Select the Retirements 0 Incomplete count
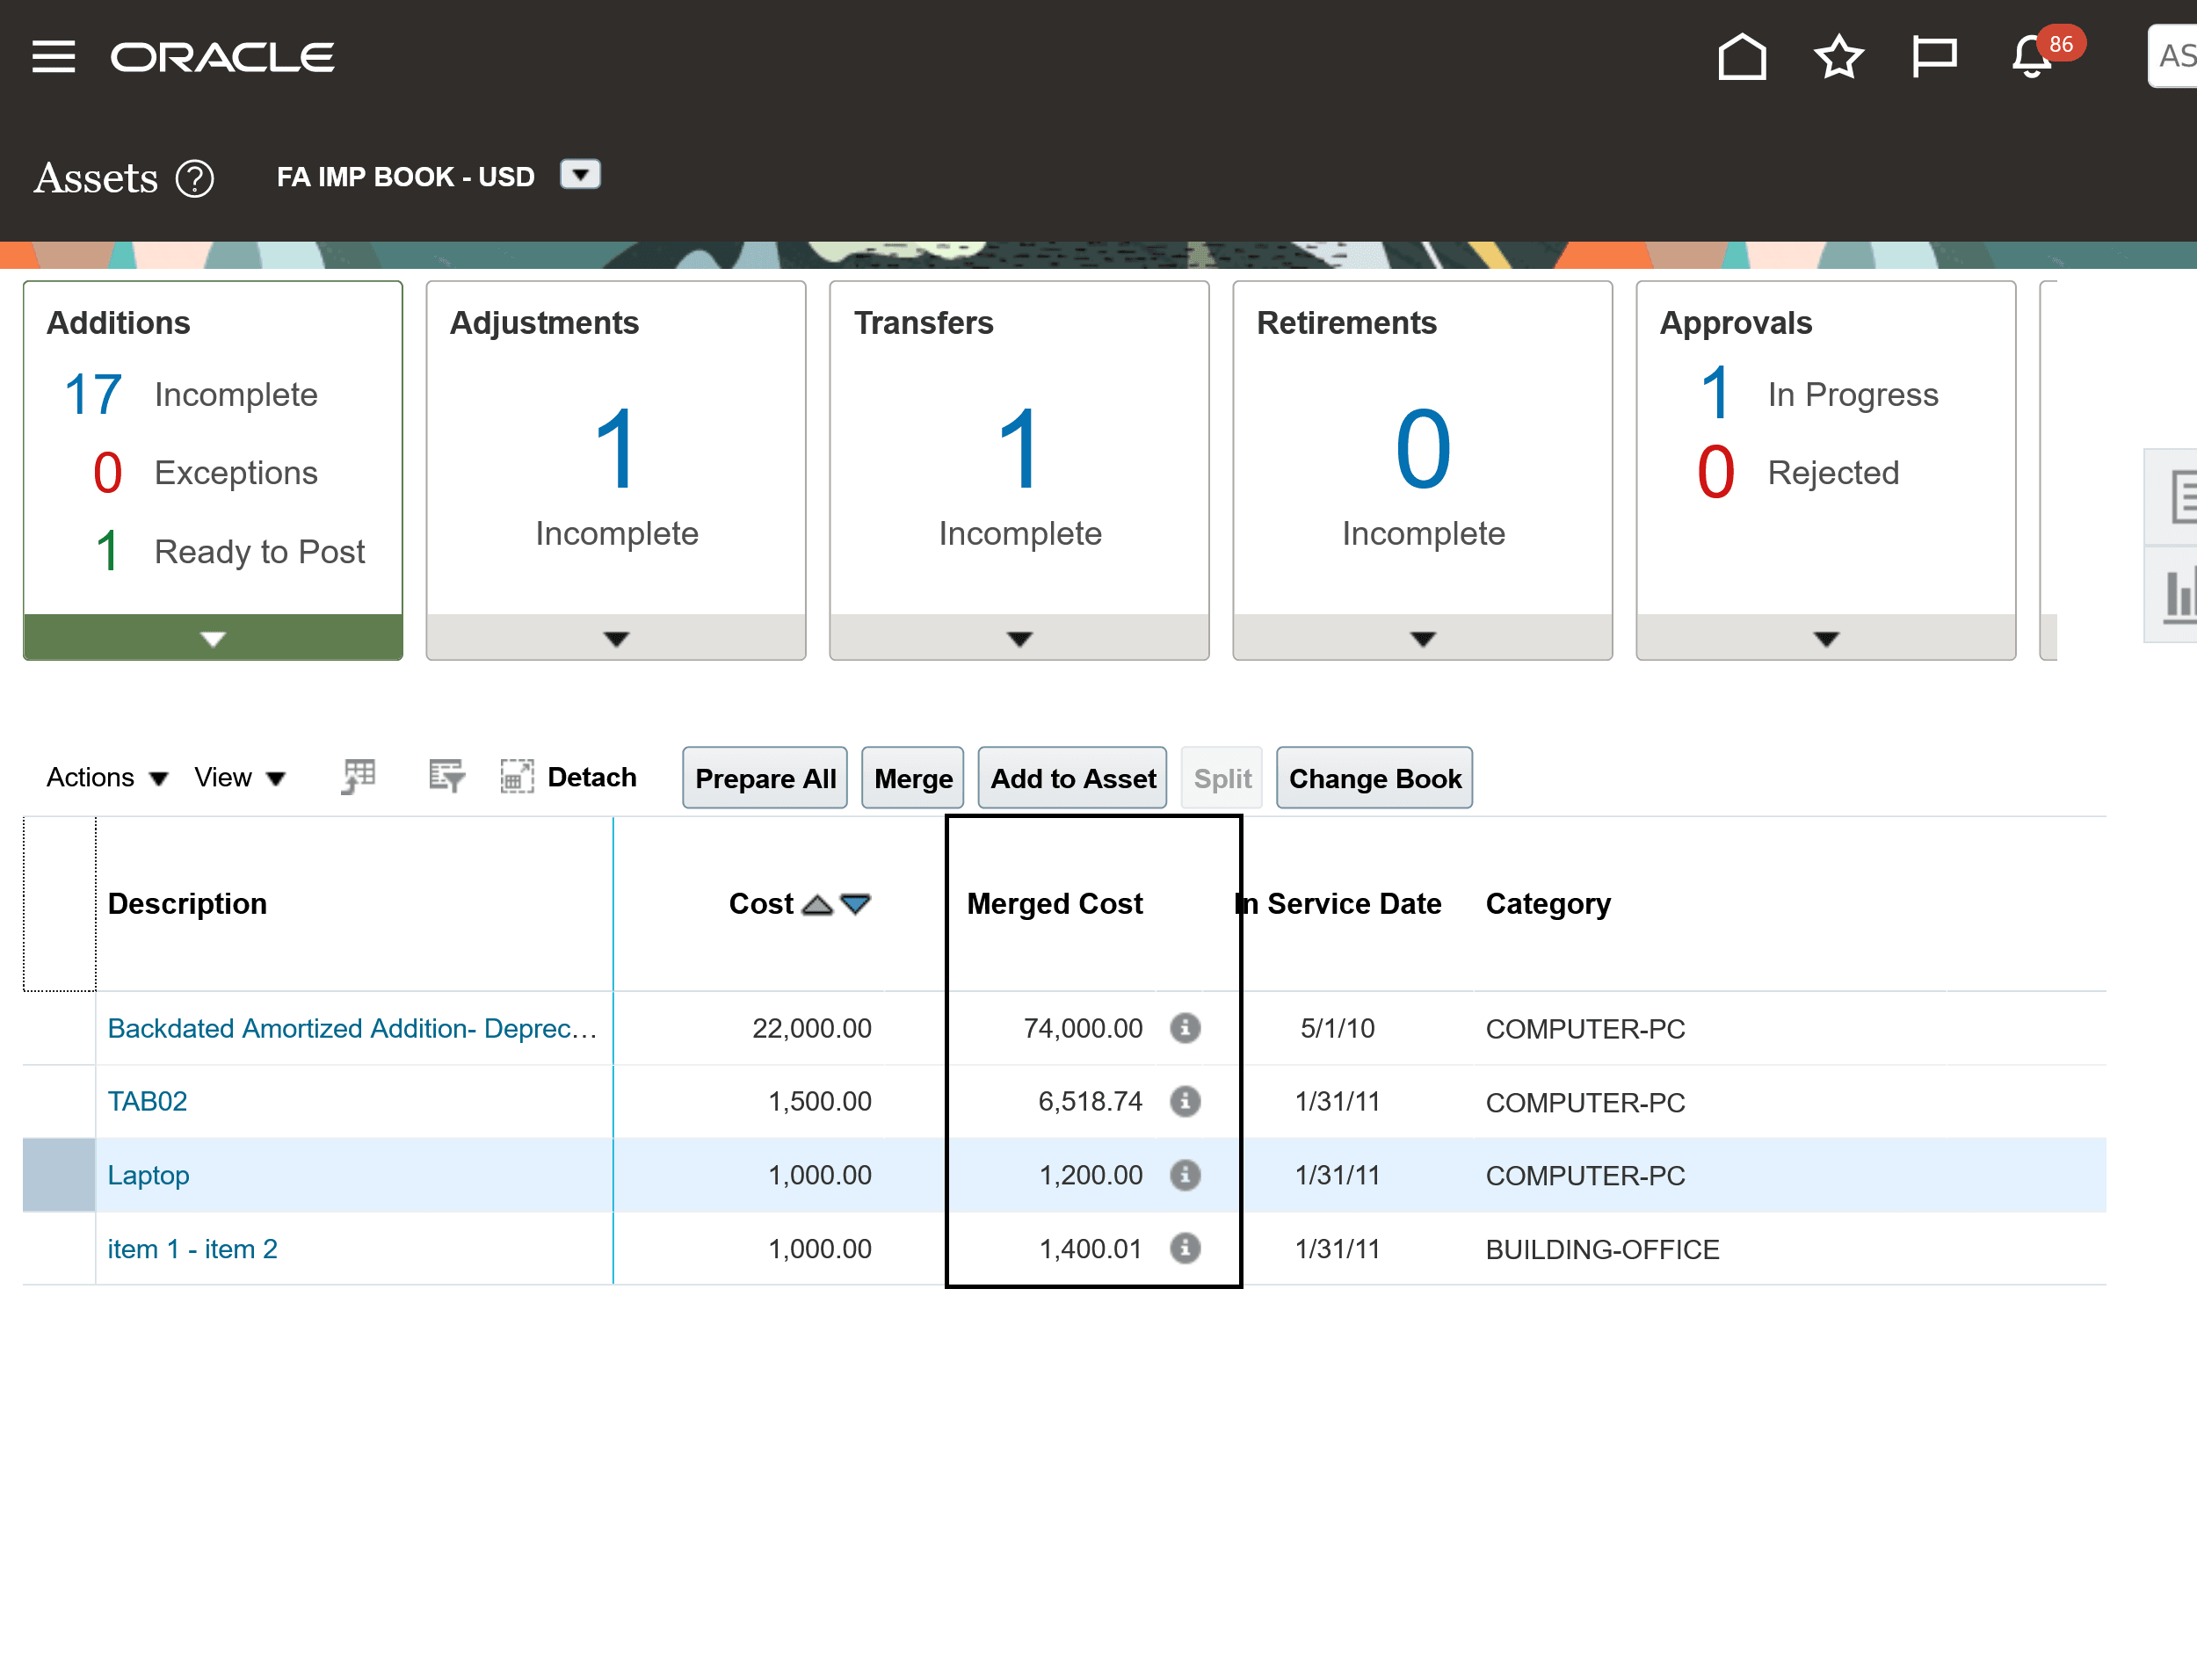This screenshot has height=1680, width=2197. [x=1422, y=449]
